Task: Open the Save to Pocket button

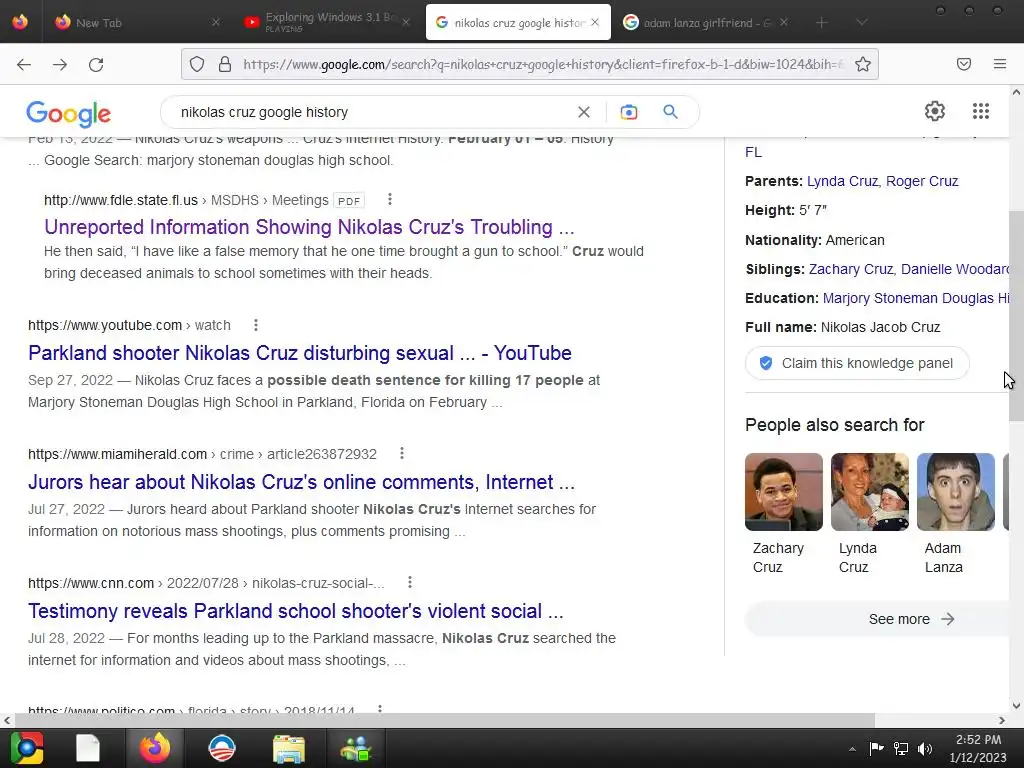Action: click(x=964, y=64)
